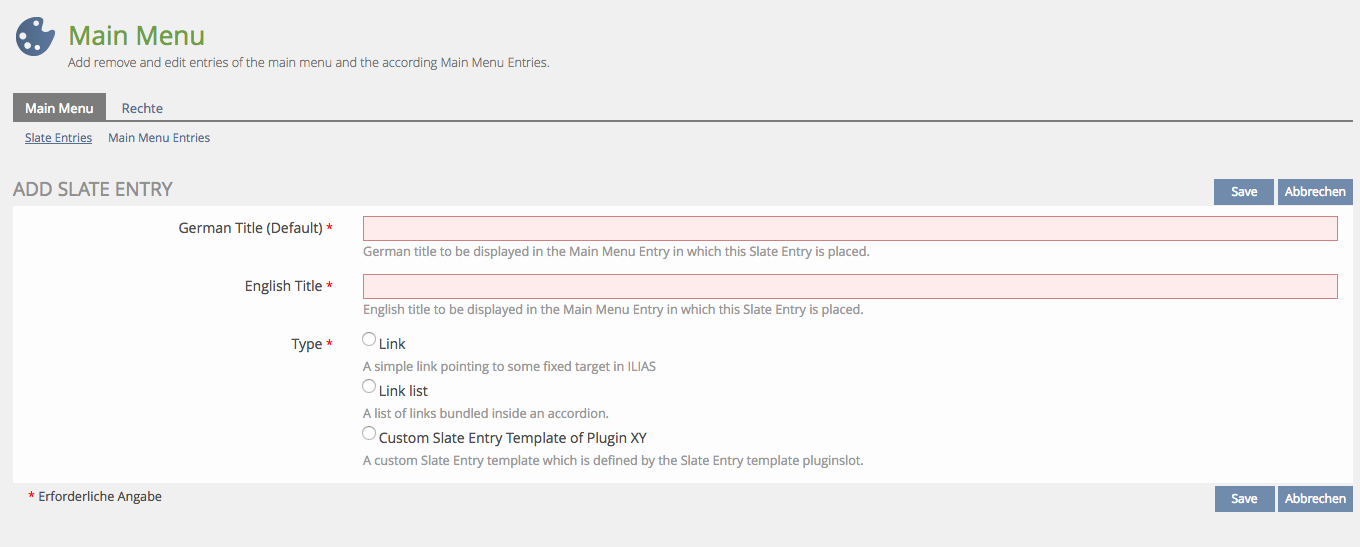Viewport: 1360px width, 547px height.
Task: Open the Main Menu tab
Action: [59, 108]
